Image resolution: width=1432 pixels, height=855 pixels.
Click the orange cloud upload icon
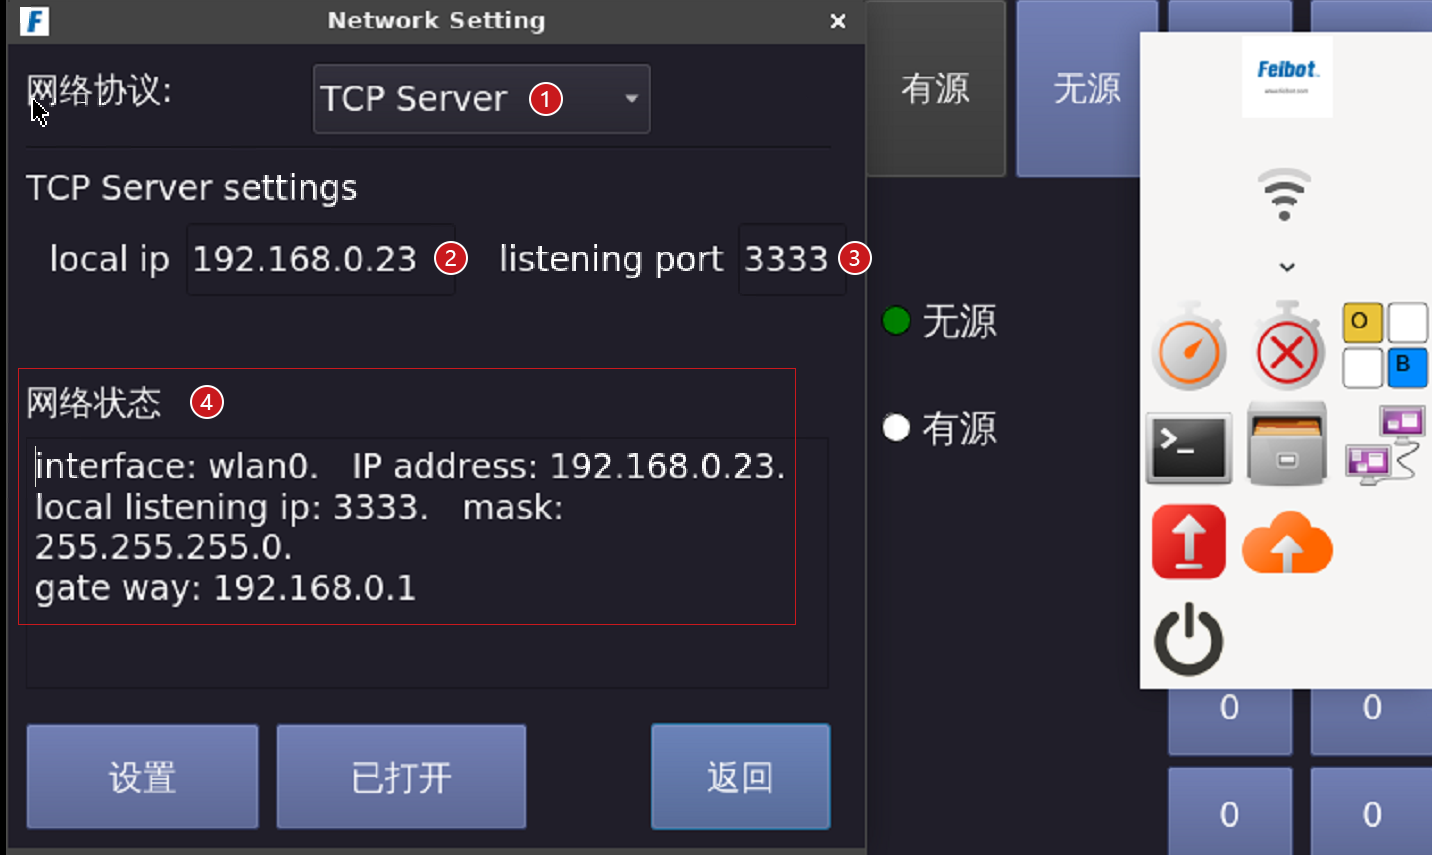(1287, 542)
